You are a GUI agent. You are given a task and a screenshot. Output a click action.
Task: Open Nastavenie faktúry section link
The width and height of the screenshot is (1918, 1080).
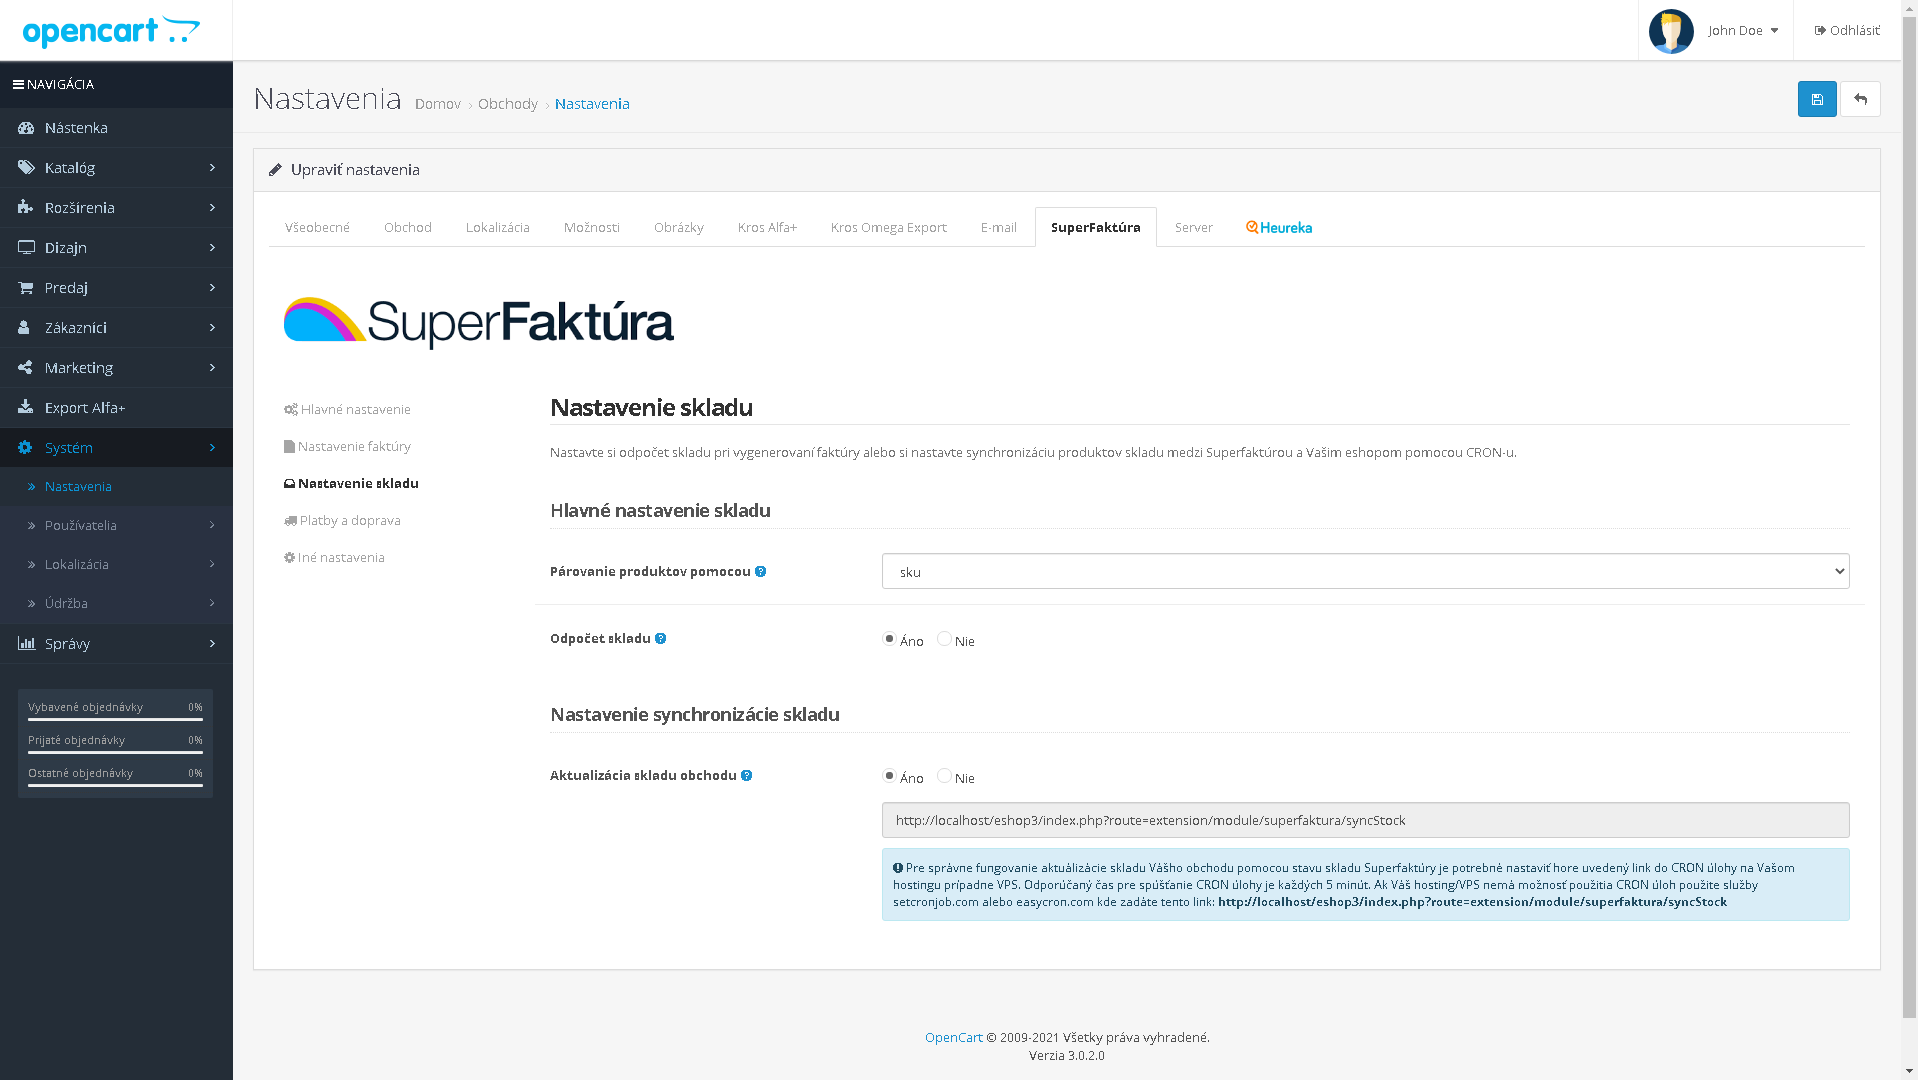pyautogui.click(x=353, y=447)
